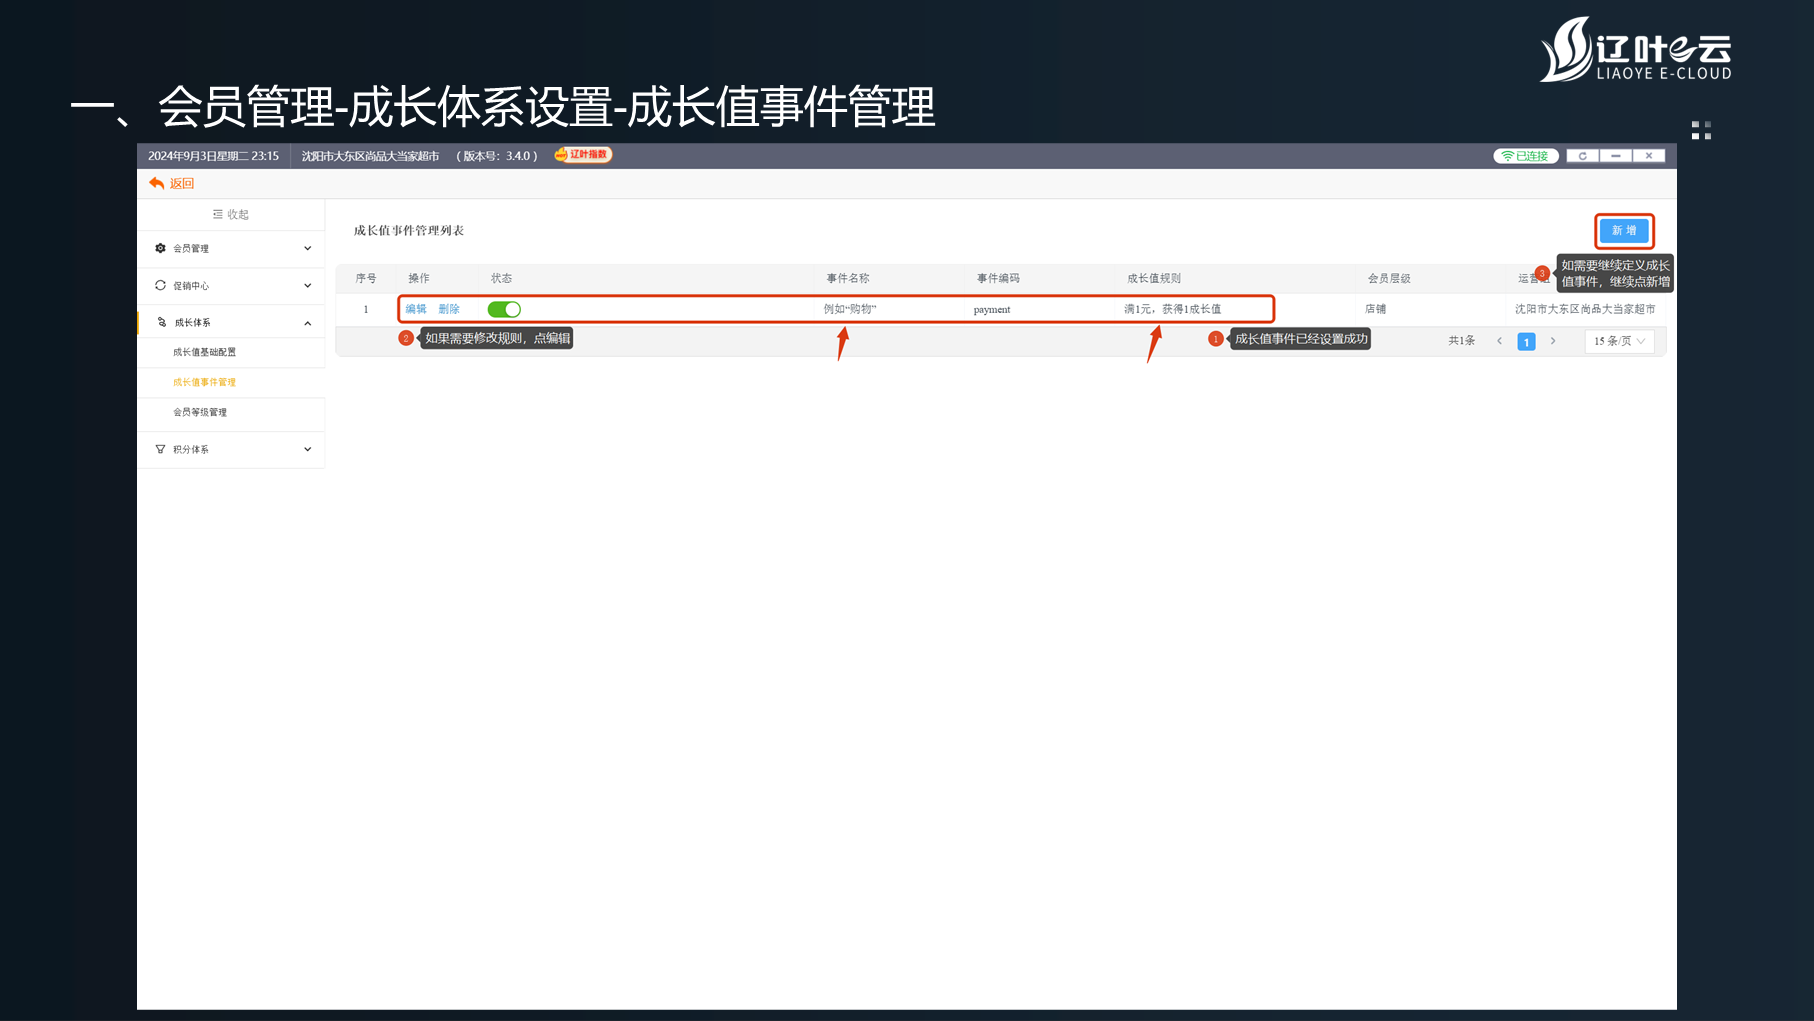Click the 促销中心 refresh icon
The height and width of the screenshot is (1021, 1814).
coord(160,285)
